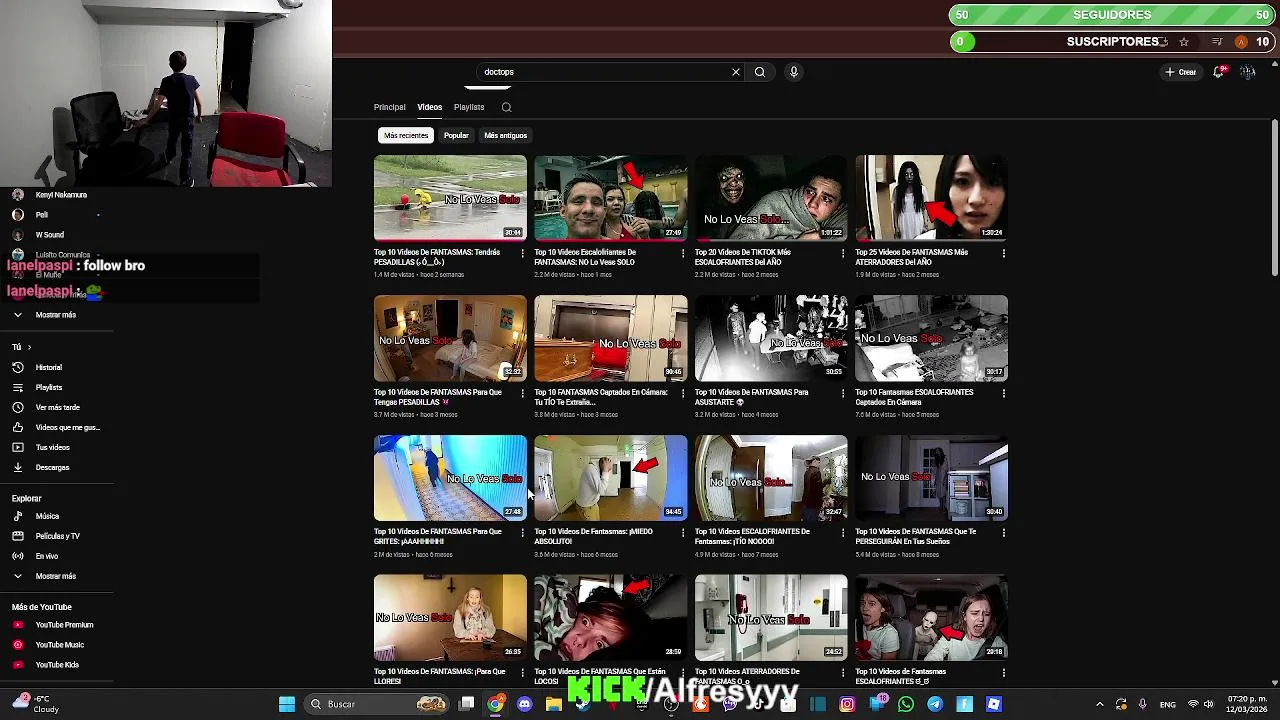Open WhatsApp from the taskbar
Viewport: 1280px width, 720px height.
905,704
